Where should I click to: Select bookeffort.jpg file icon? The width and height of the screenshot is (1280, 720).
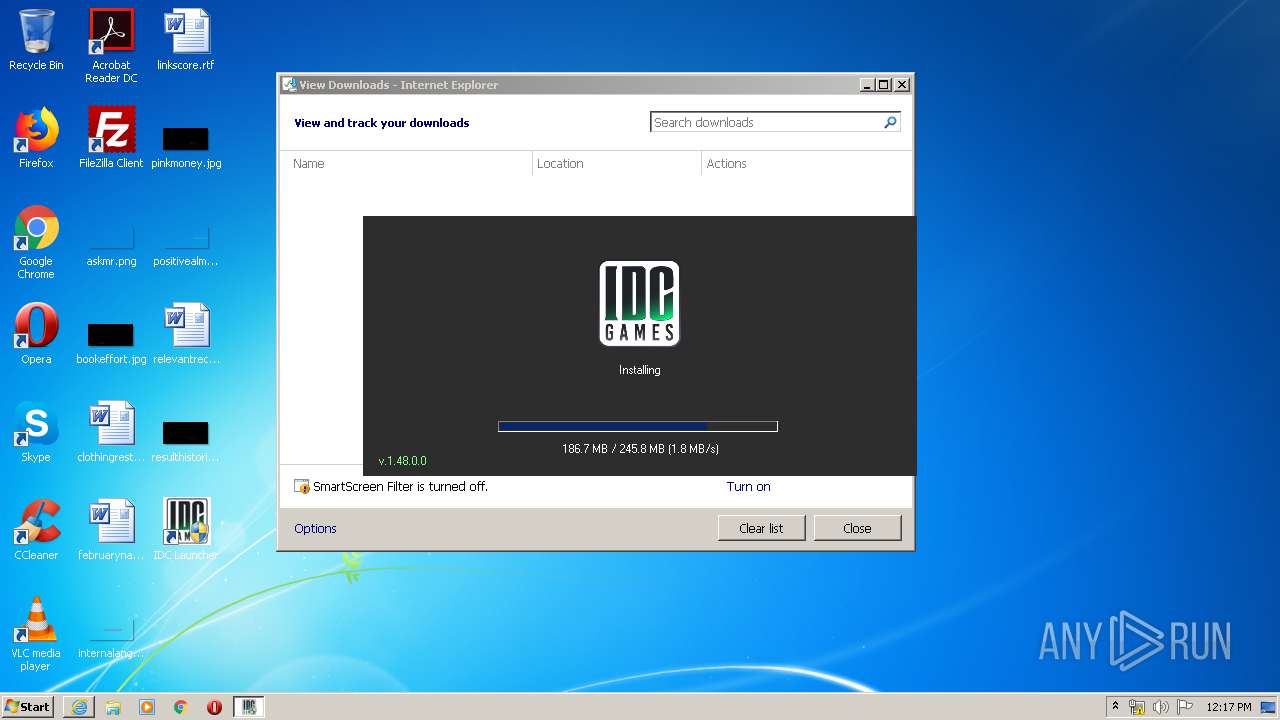[x=111, y=342]
